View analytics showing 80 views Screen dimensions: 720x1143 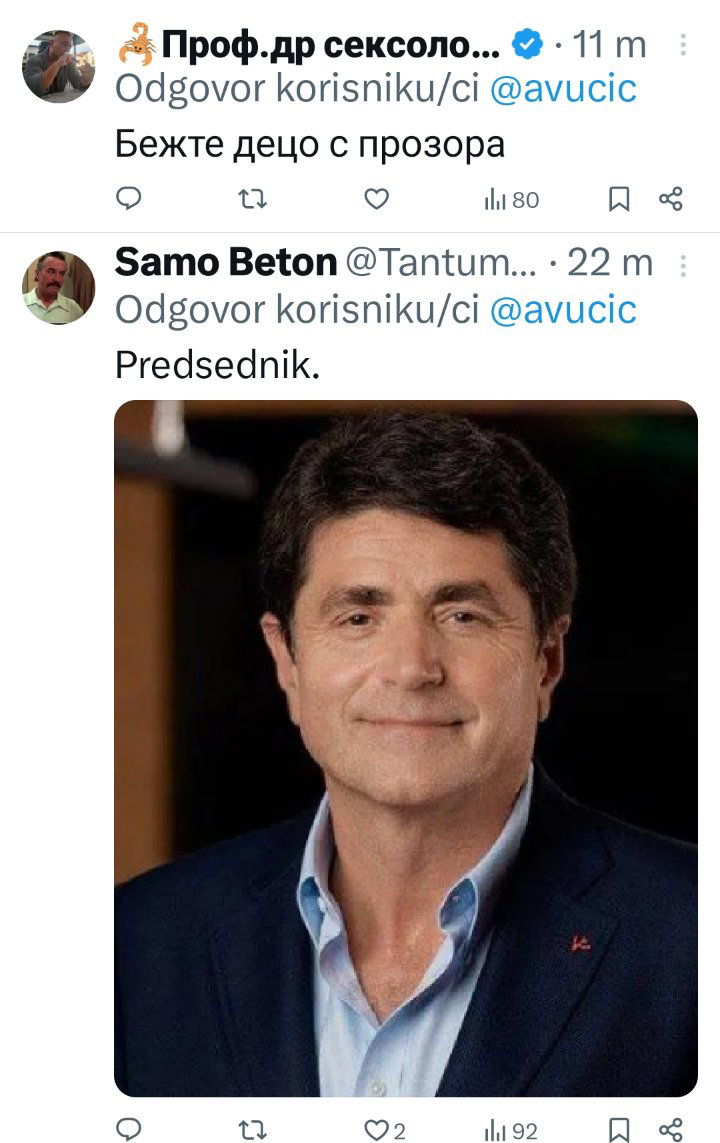click(x=512, y=199)
